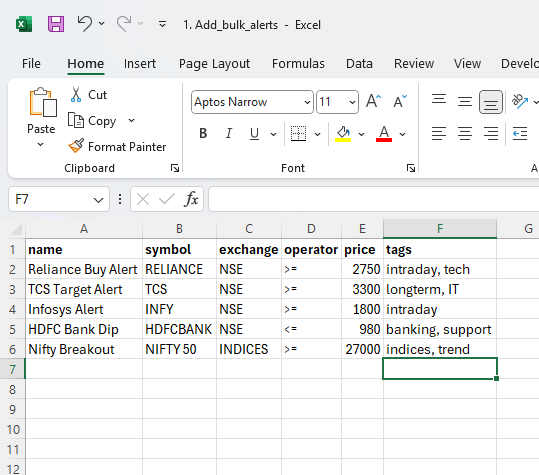Image resolution: width=539 pixels, height=475 pixels.
Task: Toggle Italic formatting
Action: (x=229, y=133)
